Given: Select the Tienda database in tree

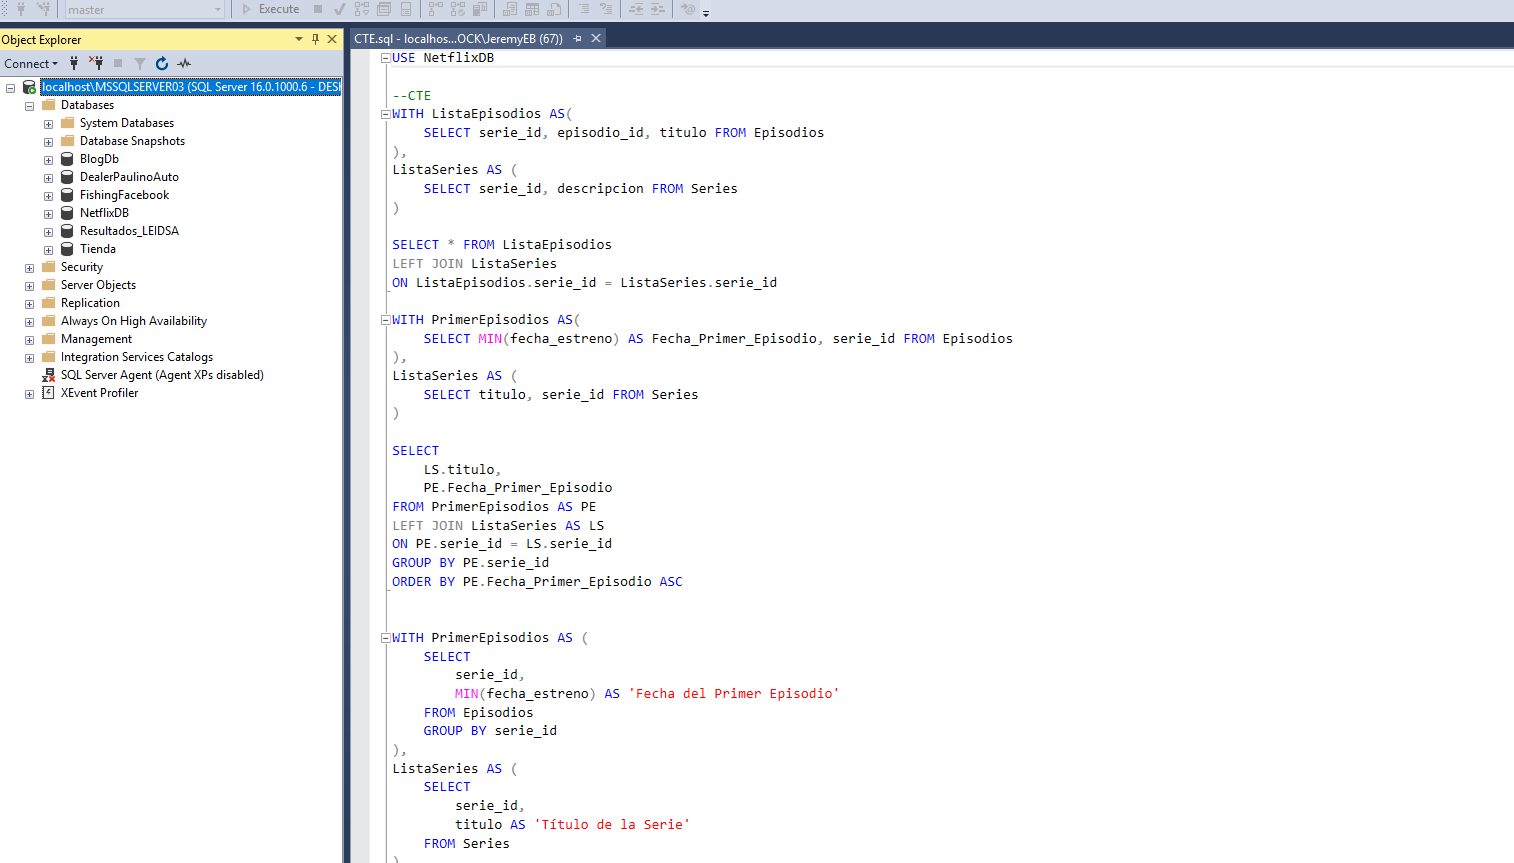Looking at the screenshot, I should (x=97, y=249).
